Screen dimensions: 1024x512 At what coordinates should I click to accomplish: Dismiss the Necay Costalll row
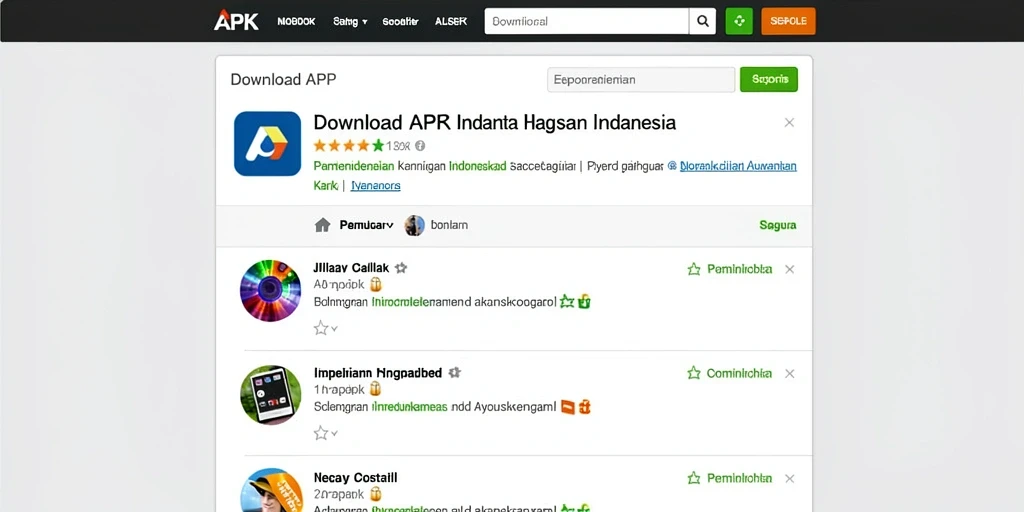pyautogui.click(x=790, y=479)
